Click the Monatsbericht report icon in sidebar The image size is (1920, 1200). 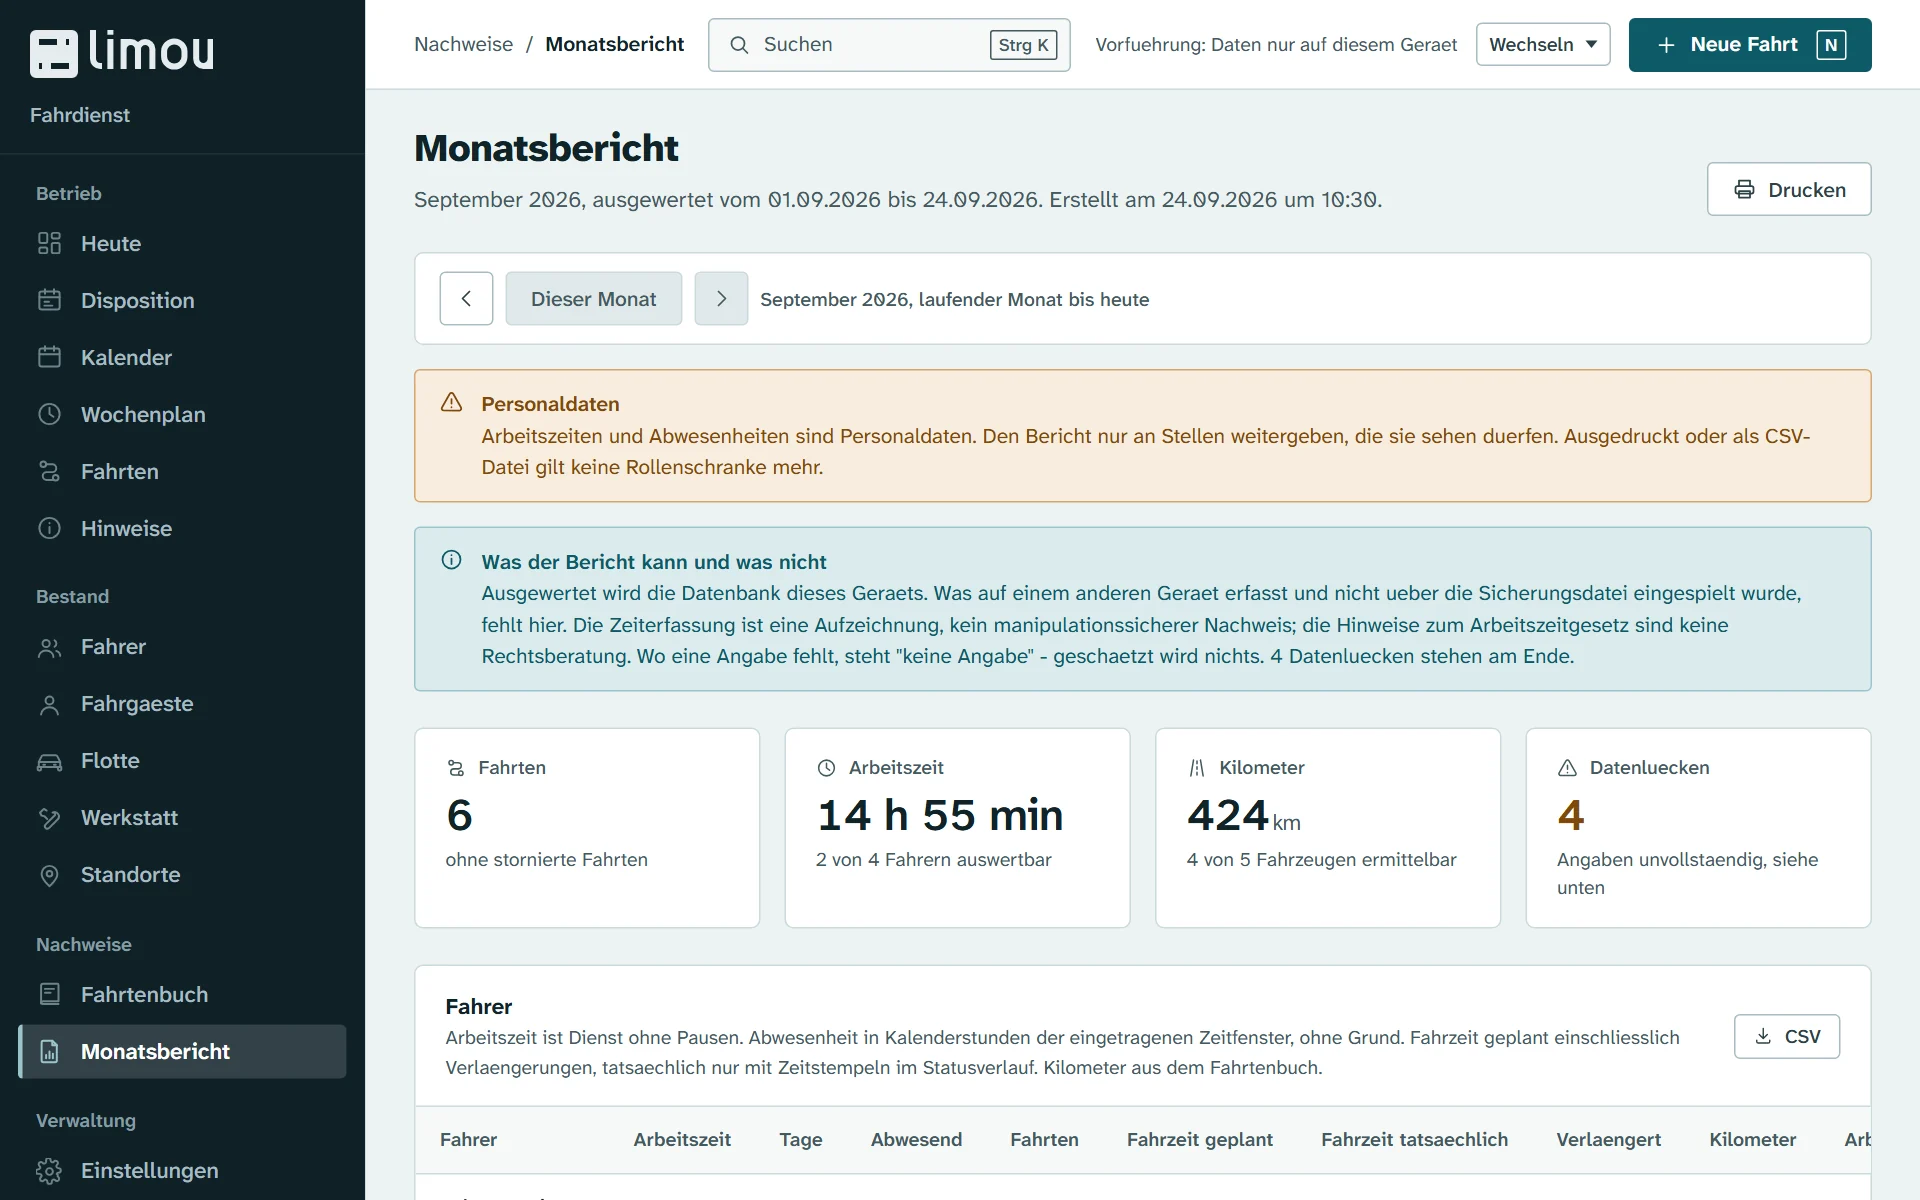point(49,1052)
